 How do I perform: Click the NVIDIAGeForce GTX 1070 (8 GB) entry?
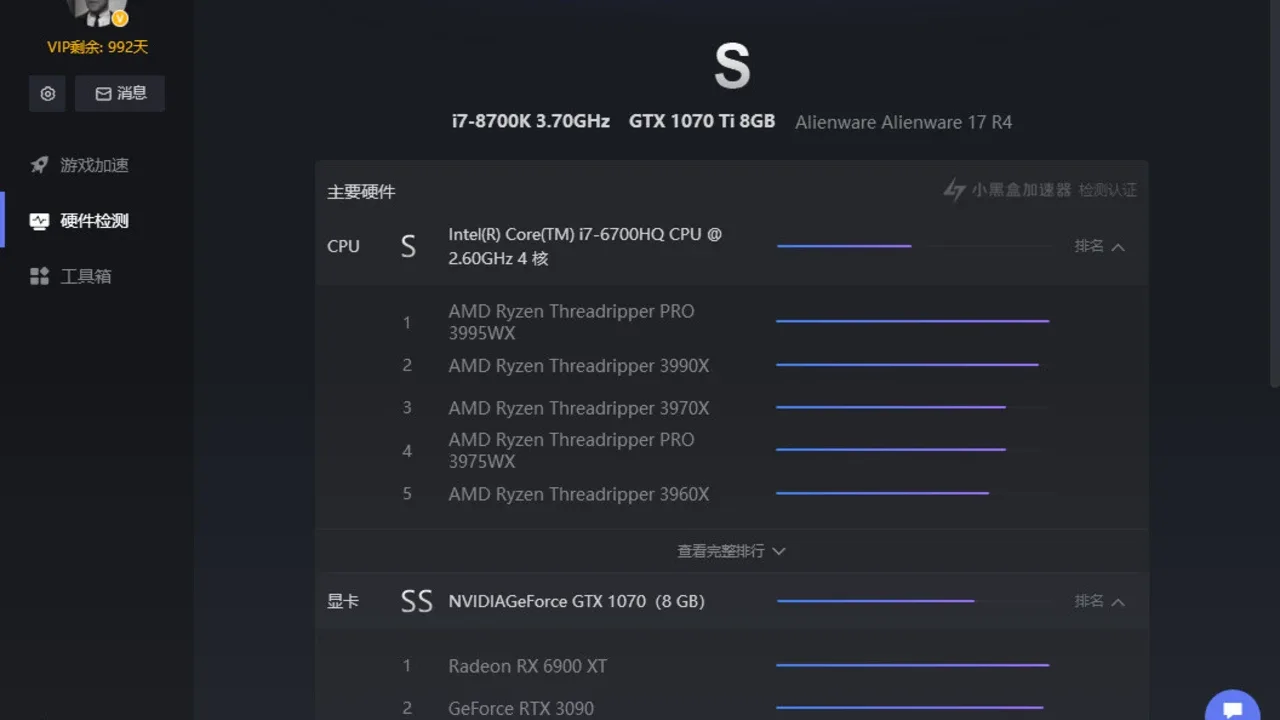coord(576,601)
